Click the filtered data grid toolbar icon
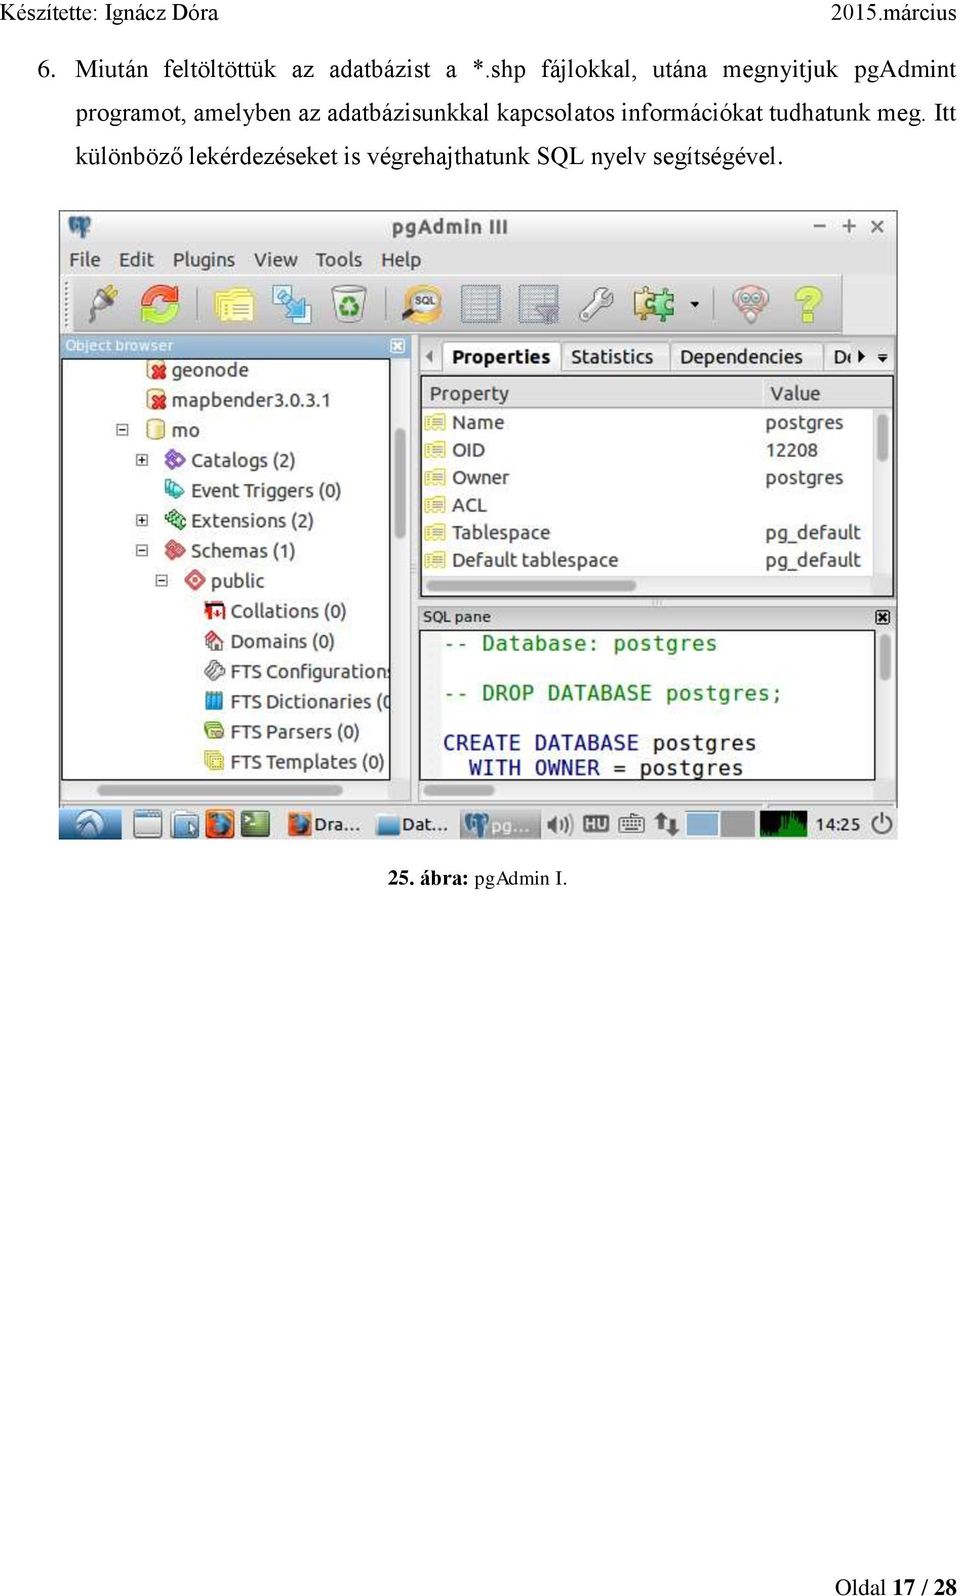Screen dimensions: 960x1596 pos(538,304)
